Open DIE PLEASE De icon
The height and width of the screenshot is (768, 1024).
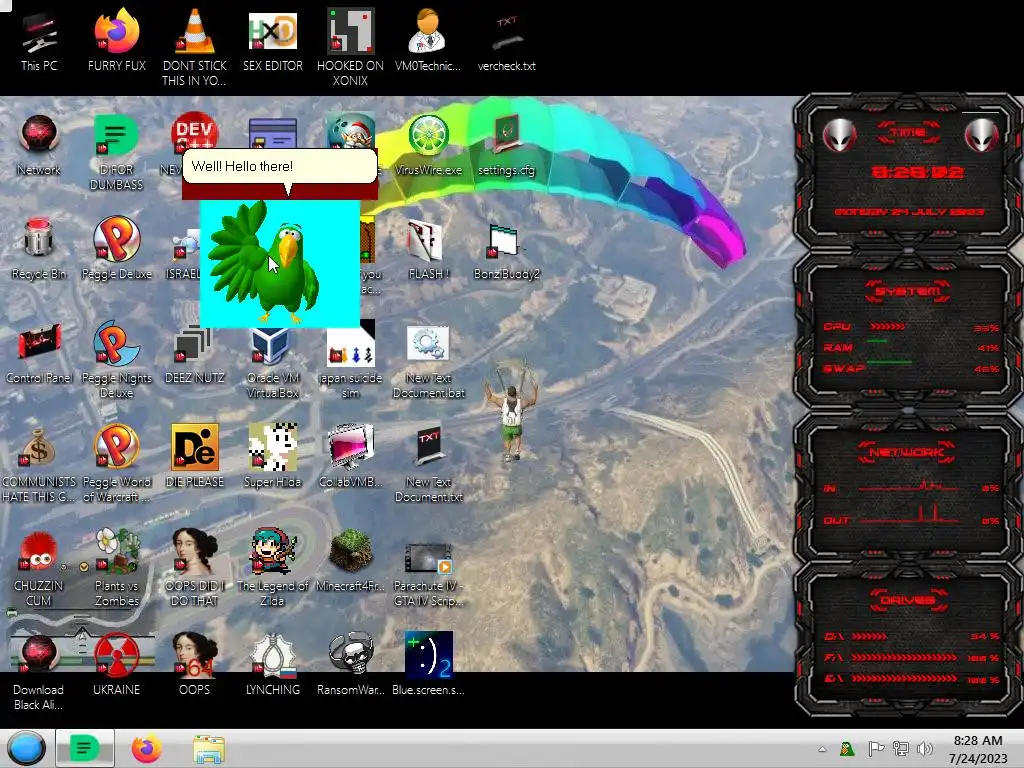coord(195,456)
